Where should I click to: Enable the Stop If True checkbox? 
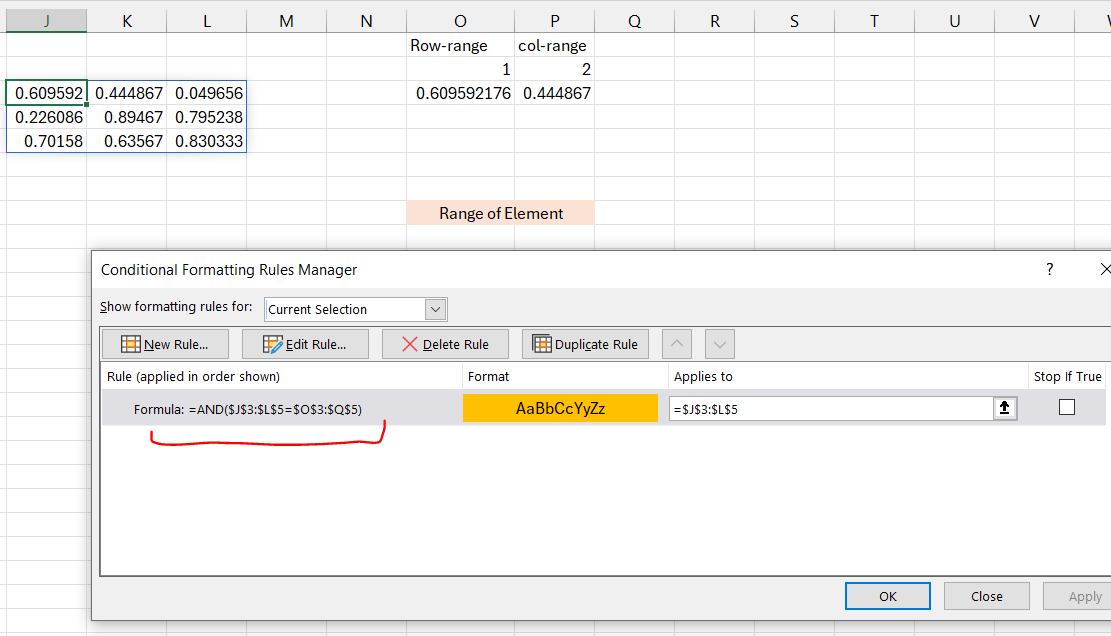point(1067,407)
